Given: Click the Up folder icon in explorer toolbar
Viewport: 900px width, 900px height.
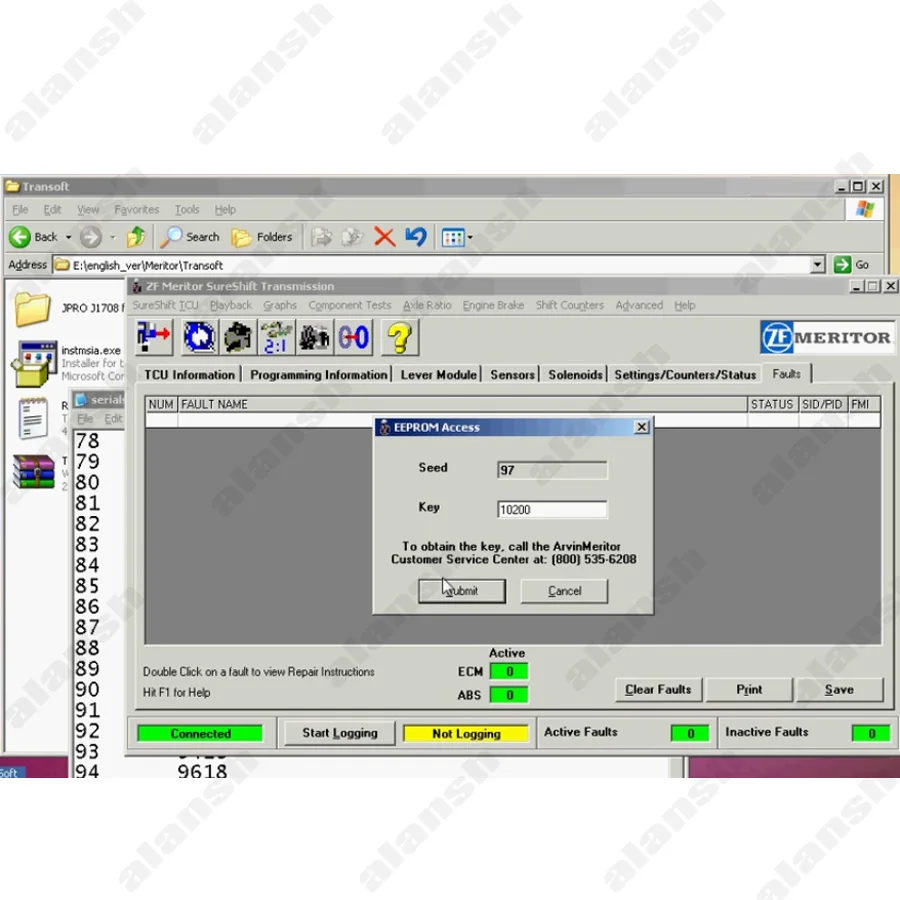Looking at the screenshot, I should (136, 236).
